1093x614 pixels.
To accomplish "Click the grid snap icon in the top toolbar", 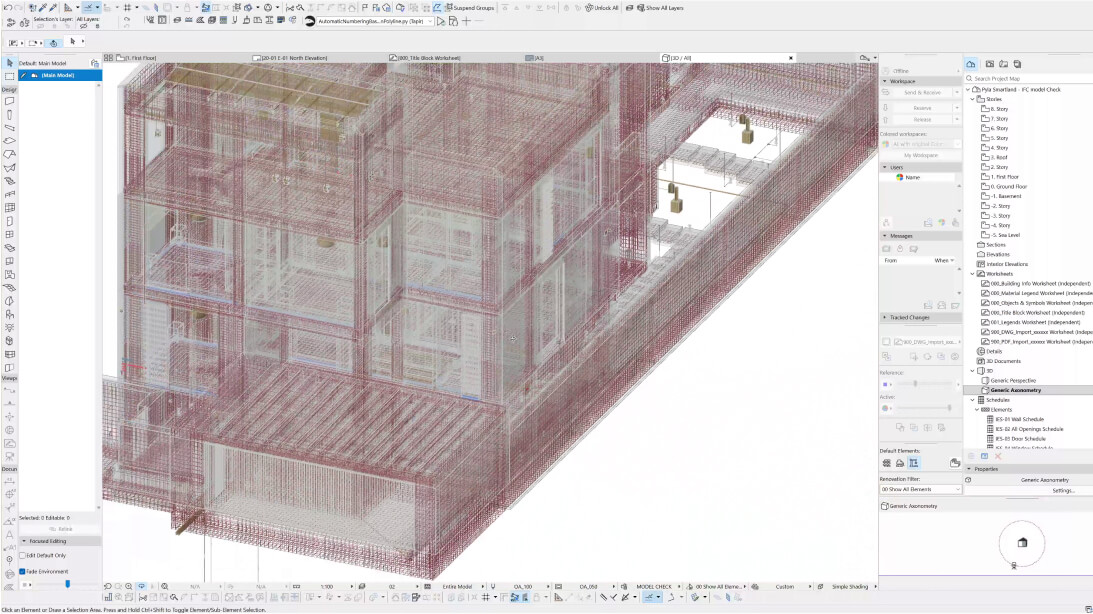I will [x=128, y=8].
